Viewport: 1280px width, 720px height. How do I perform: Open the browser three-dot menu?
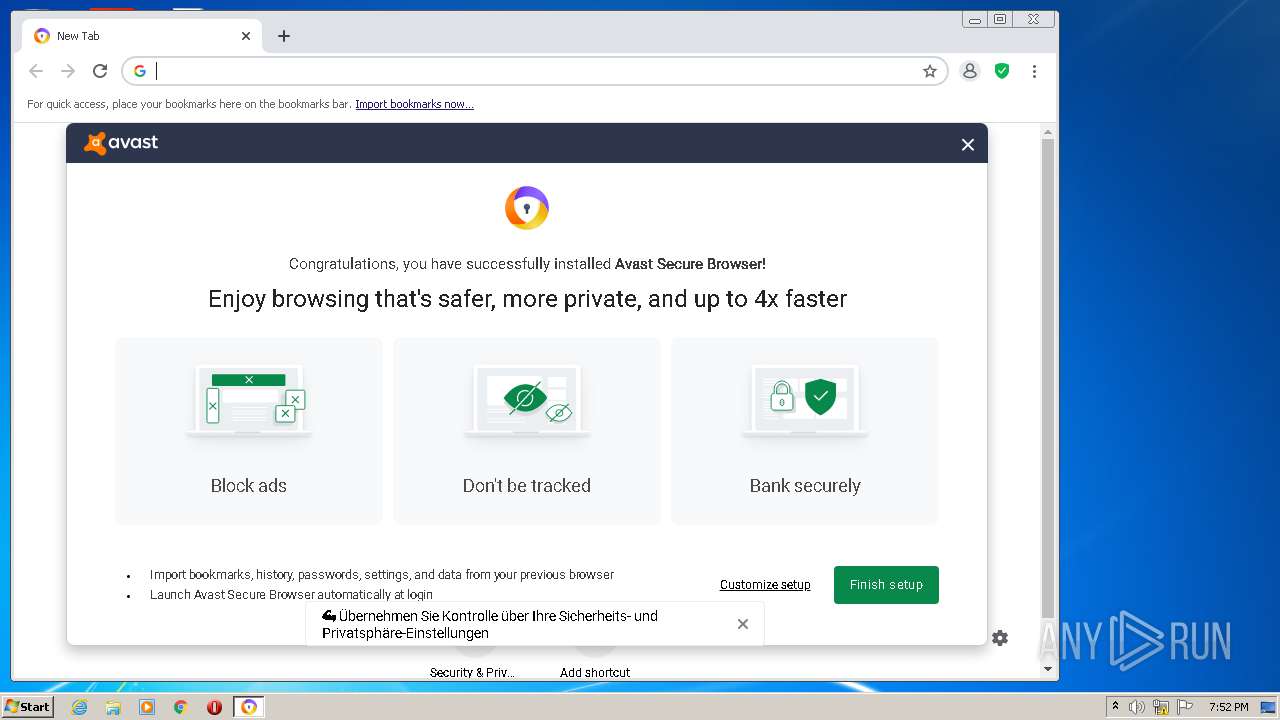[1034, 71]
